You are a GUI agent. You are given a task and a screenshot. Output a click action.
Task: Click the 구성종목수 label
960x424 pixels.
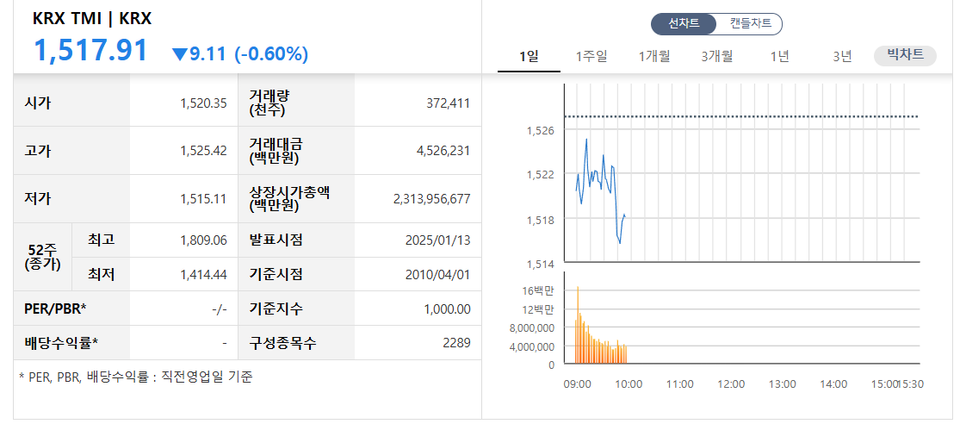tap(283, 343)
